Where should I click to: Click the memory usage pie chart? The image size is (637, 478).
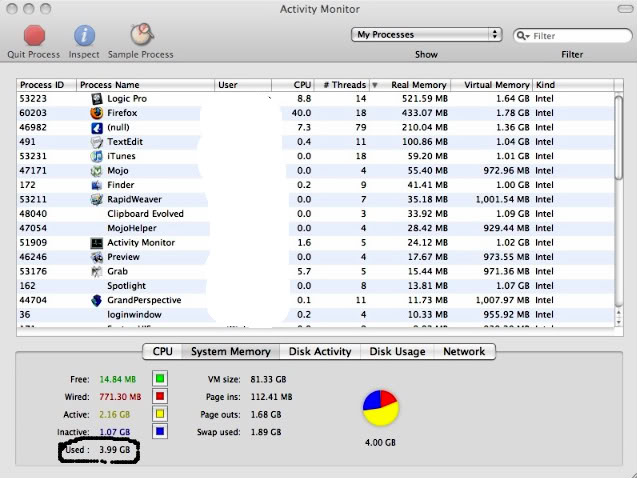click(381, 408)
